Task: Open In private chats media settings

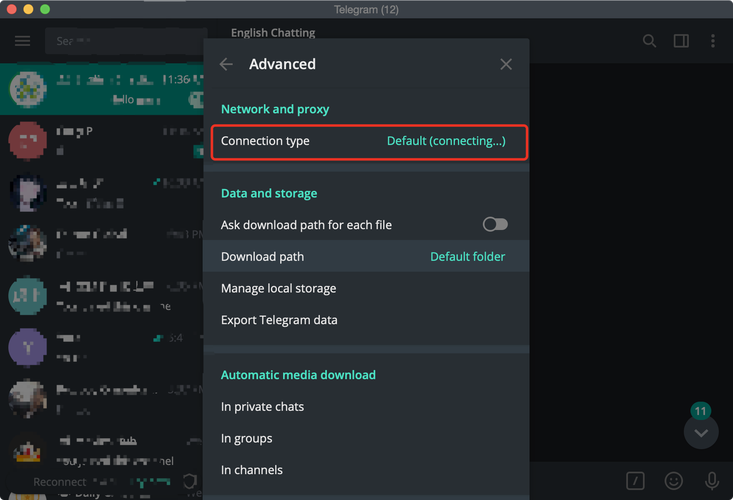Action: [x=366, y=407]
